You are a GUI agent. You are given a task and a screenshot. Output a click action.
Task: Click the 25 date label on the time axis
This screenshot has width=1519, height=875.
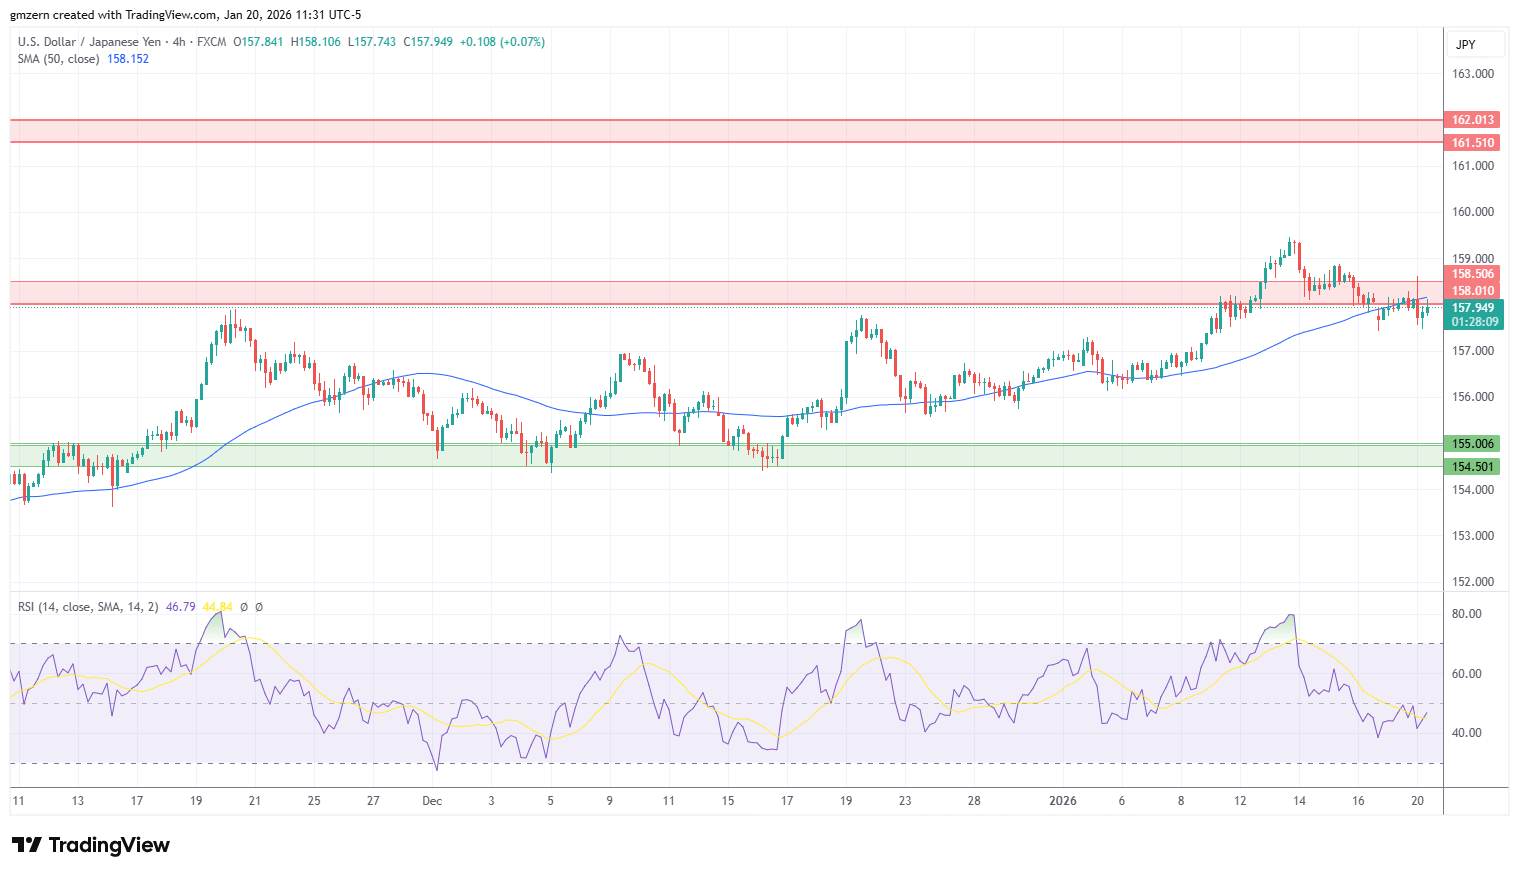[x=314, y=801]
